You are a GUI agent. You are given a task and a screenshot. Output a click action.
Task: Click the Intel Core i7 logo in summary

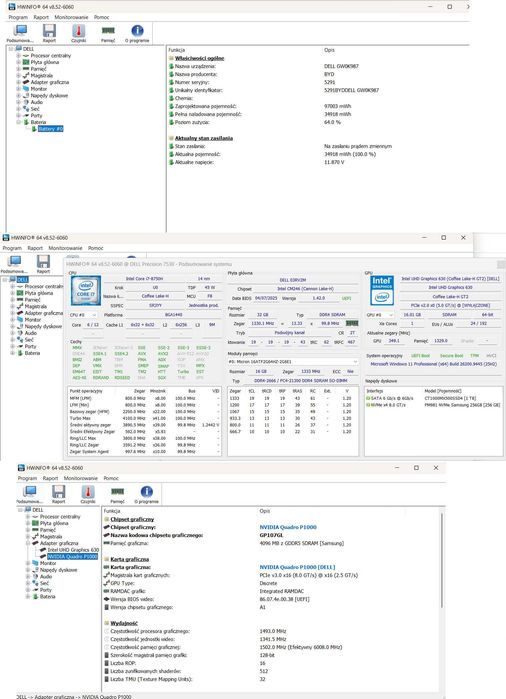(x=86, y=290)
